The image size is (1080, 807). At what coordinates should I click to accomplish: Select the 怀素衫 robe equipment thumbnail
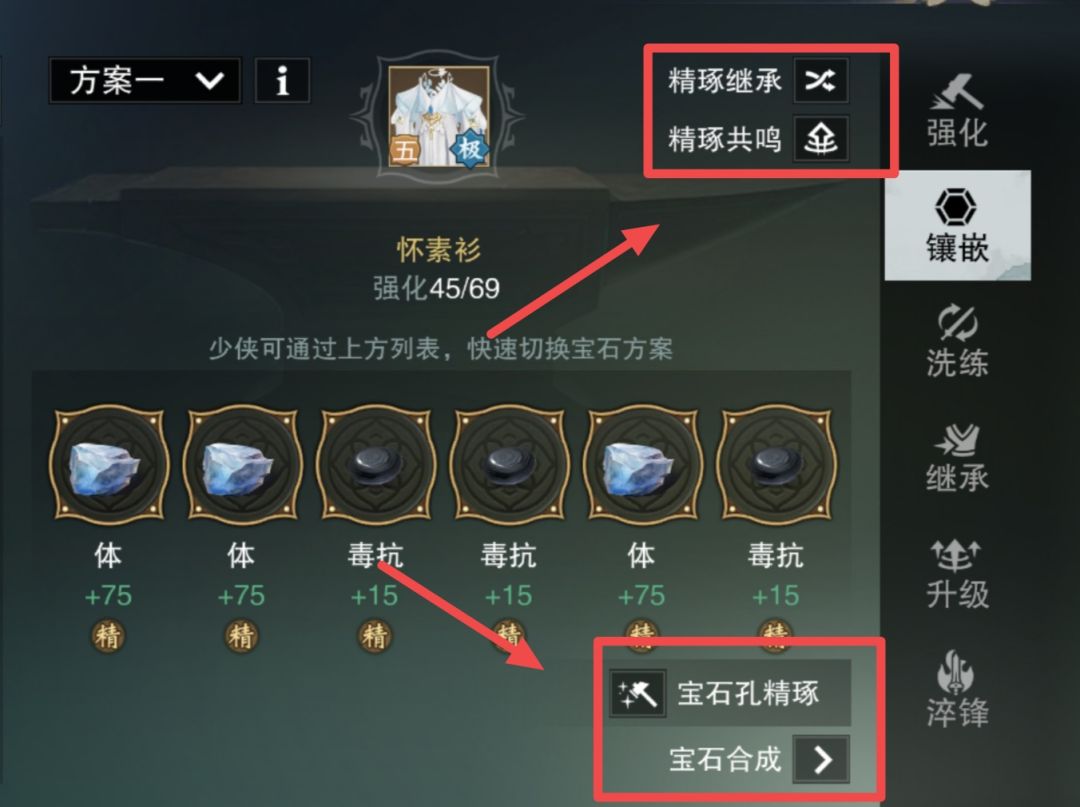[439, 116]
